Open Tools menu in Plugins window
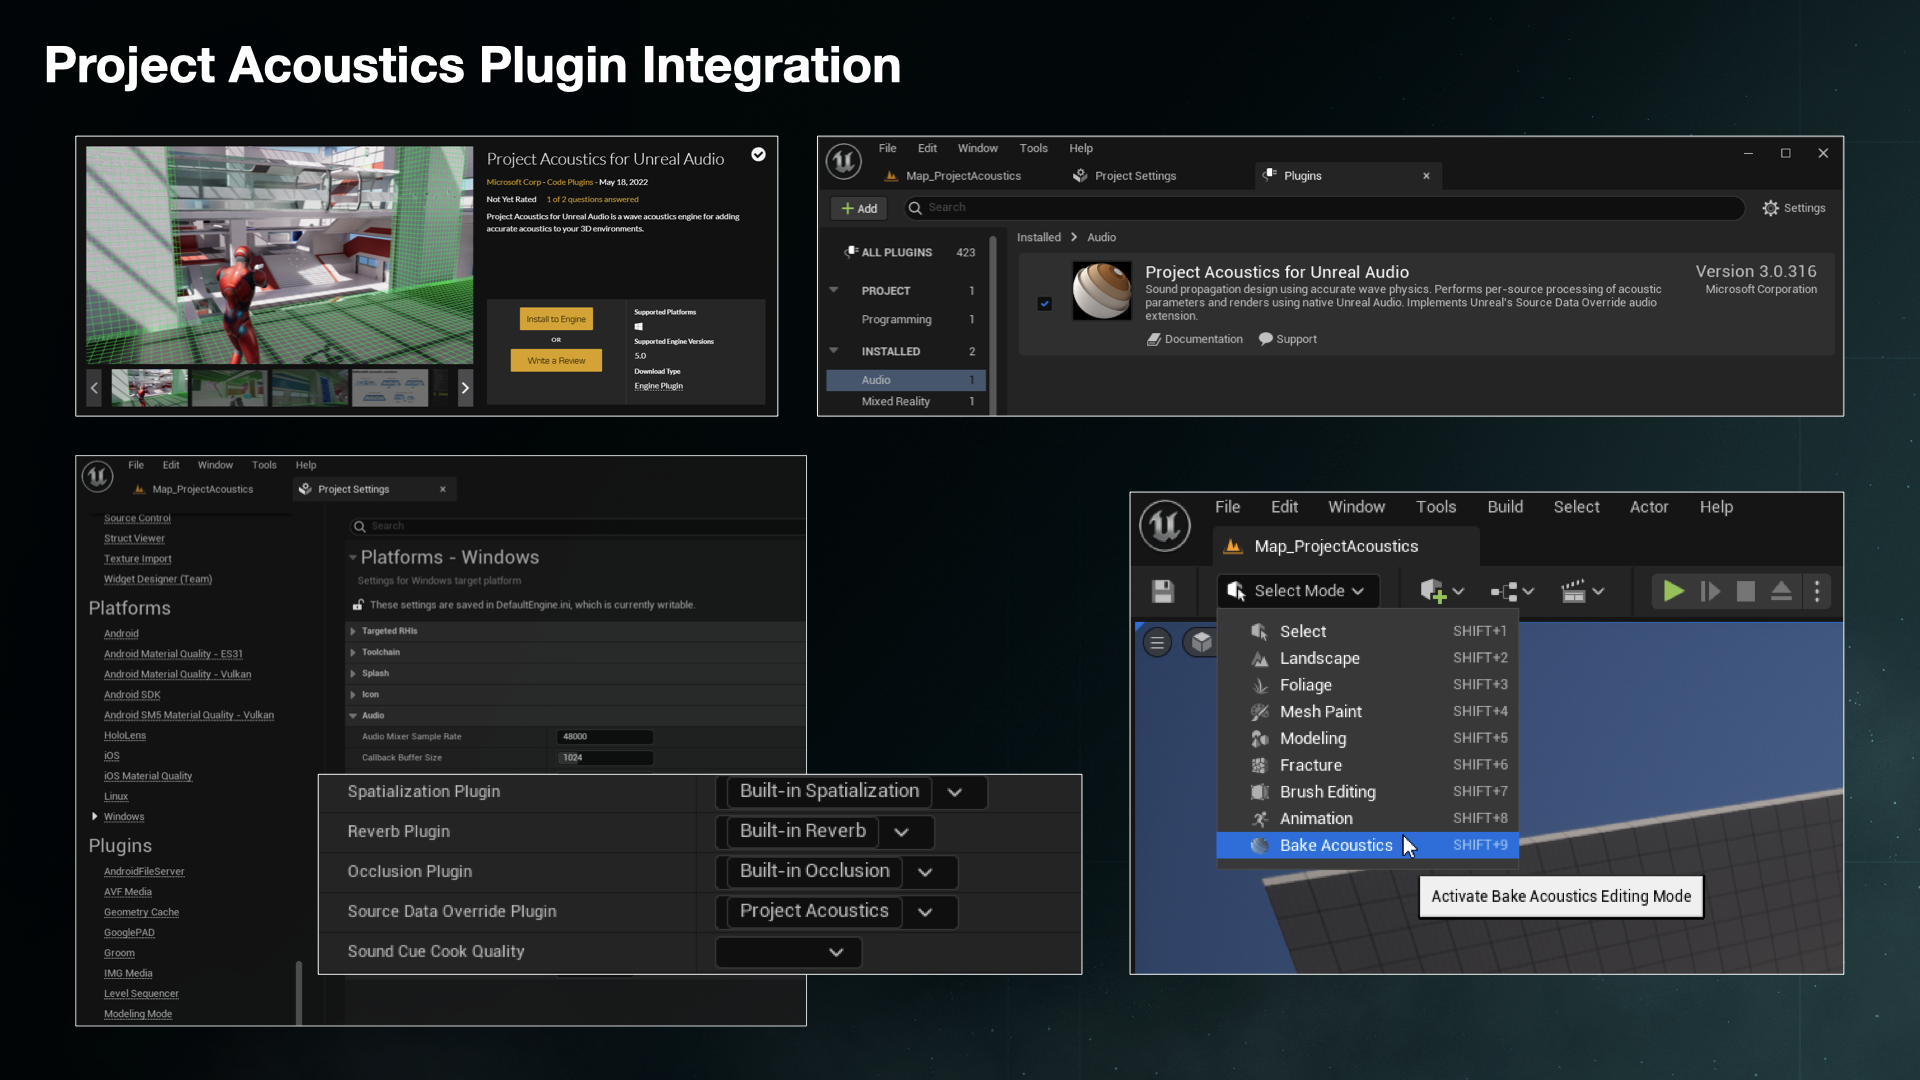The image size is (1920, 1080). point(1033,148)
